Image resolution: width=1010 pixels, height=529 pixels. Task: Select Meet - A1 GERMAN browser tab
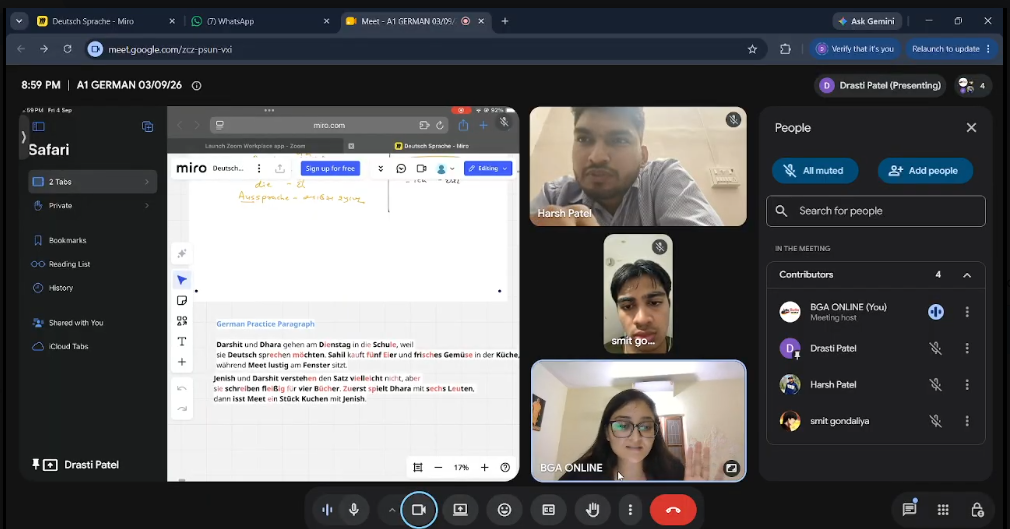tap(415, 21)
